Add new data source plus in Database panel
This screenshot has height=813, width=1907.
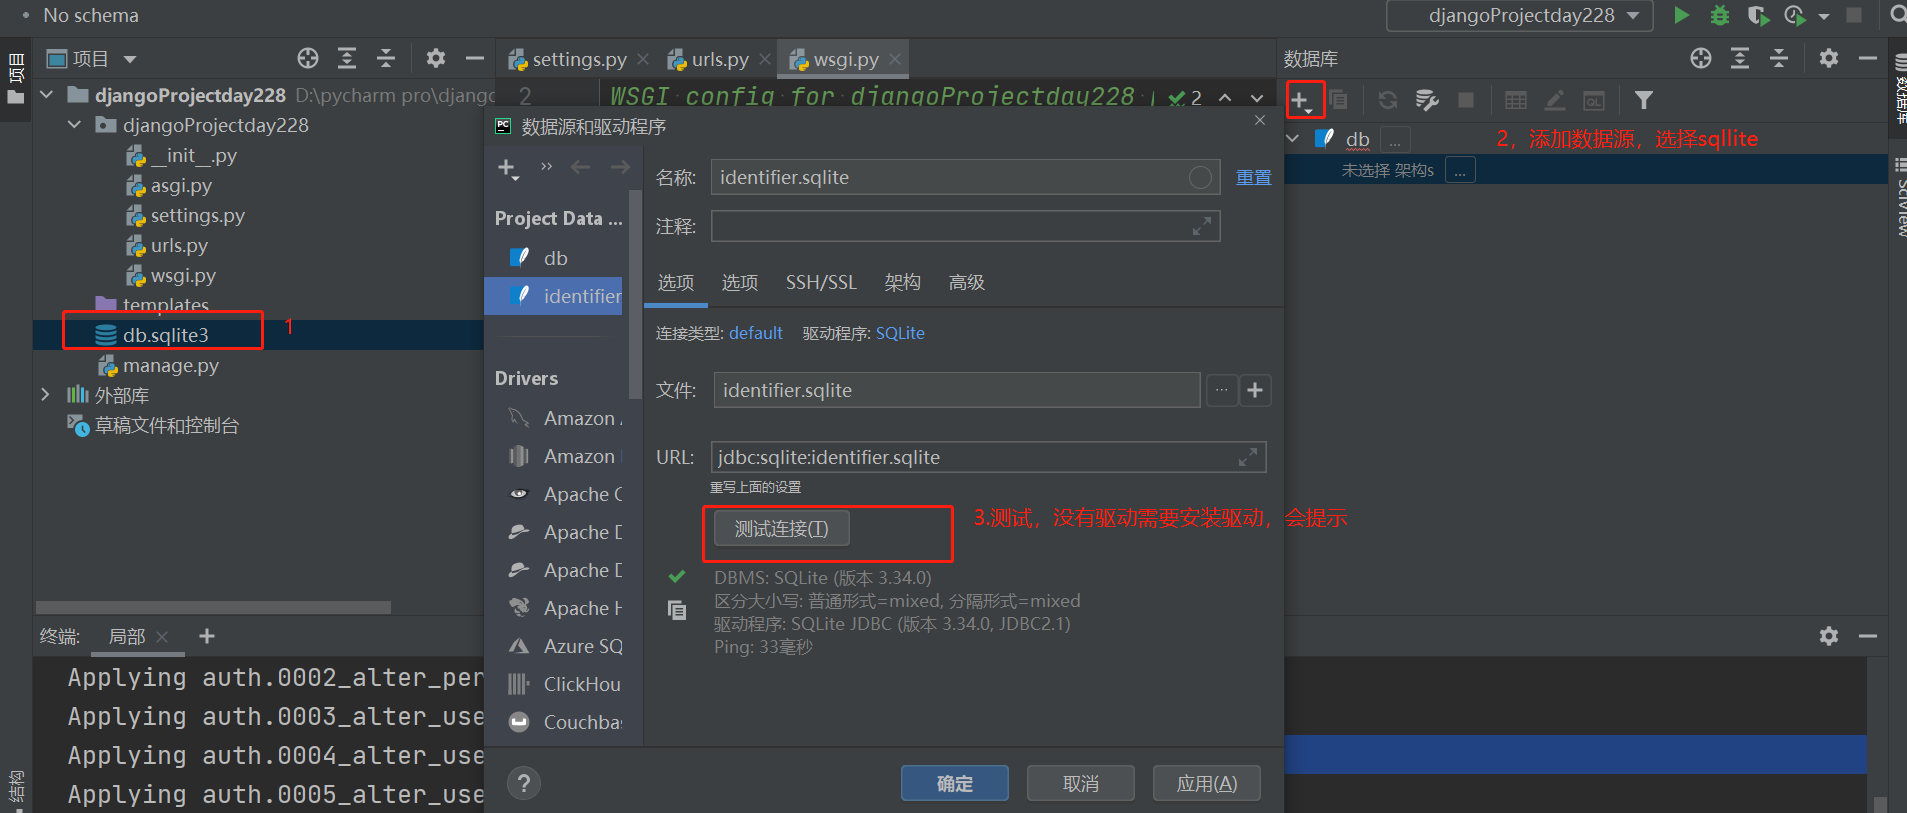[1300, 100]
